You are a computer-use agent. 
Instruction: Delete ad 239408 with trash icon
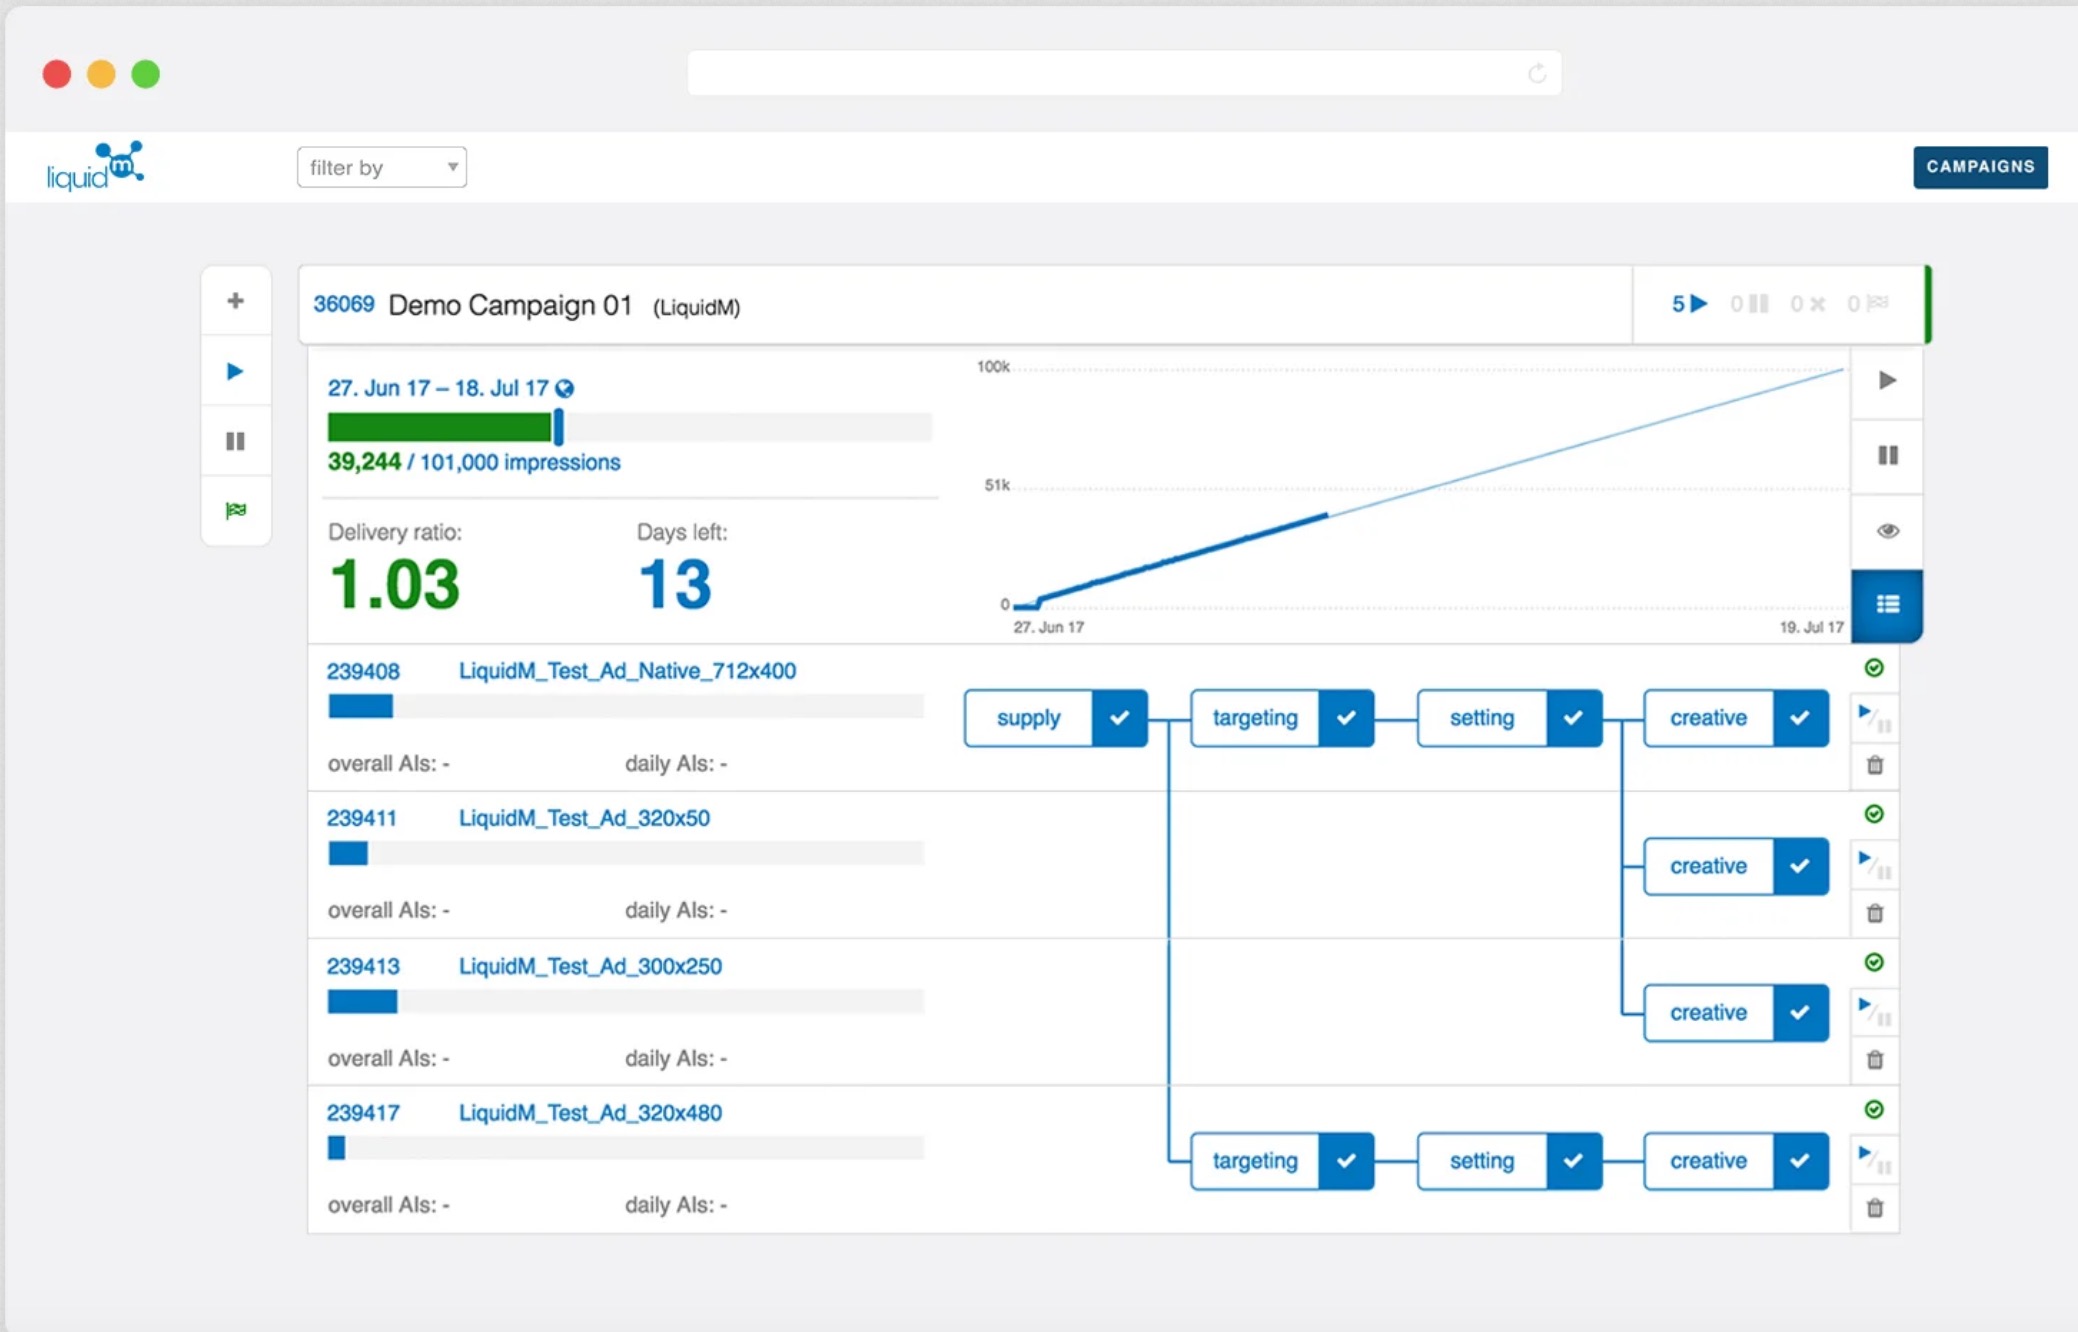point(1875,766)
